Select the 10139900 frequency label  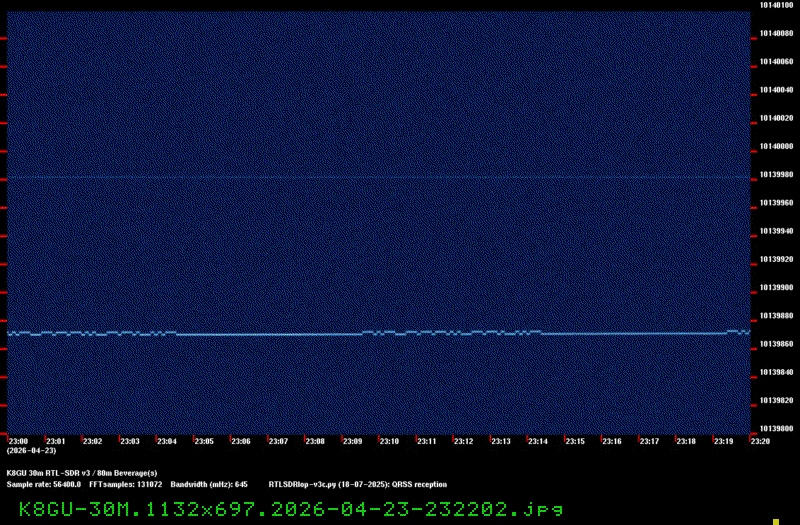point(777,288)
